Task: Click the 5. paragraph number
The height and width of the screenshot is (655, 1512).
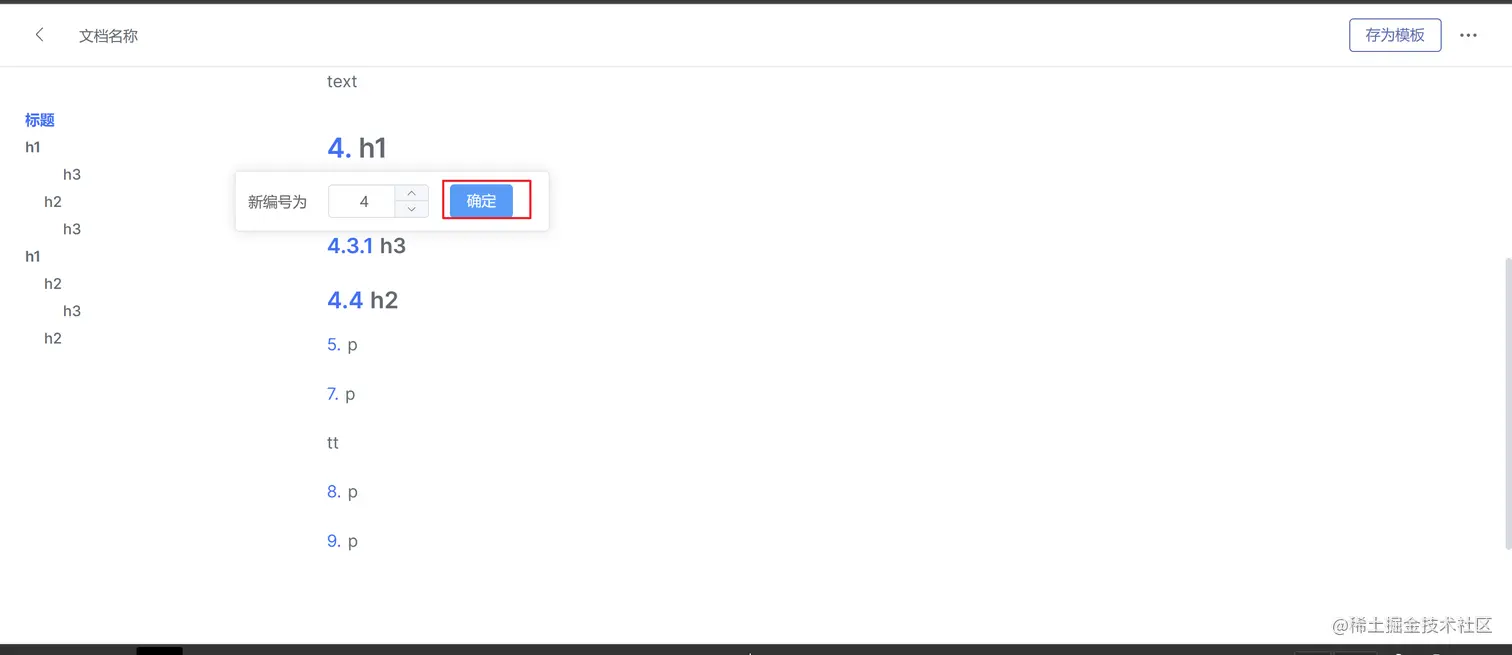Action: [334, 344]
